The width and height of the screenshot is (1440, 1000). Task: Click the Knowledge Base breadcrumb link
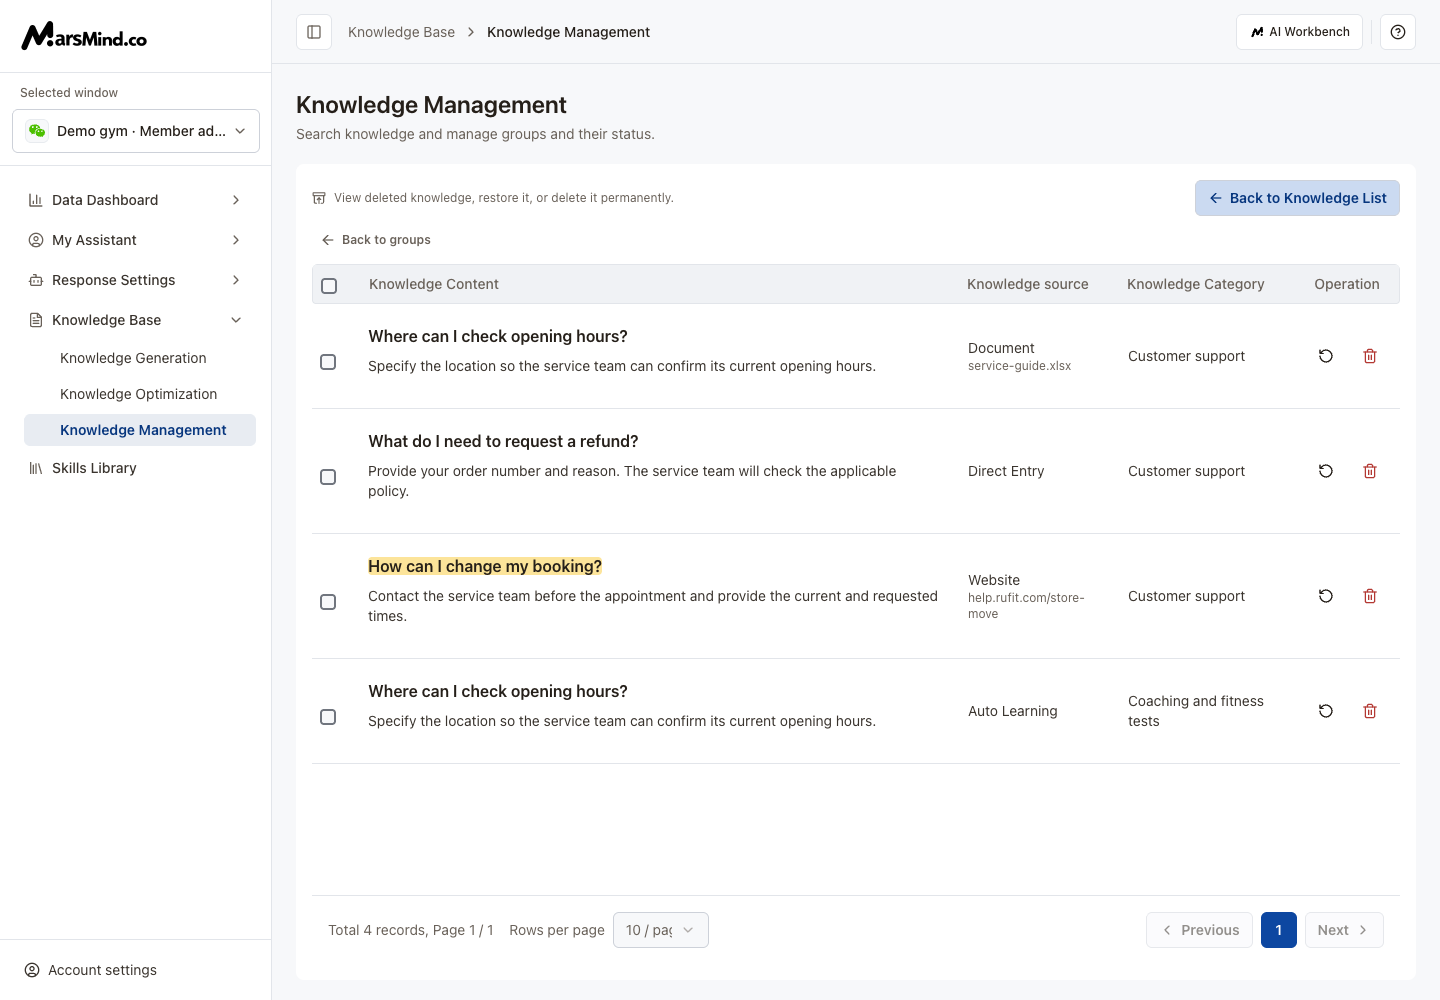pyautogui.click(x=401, y=32)
